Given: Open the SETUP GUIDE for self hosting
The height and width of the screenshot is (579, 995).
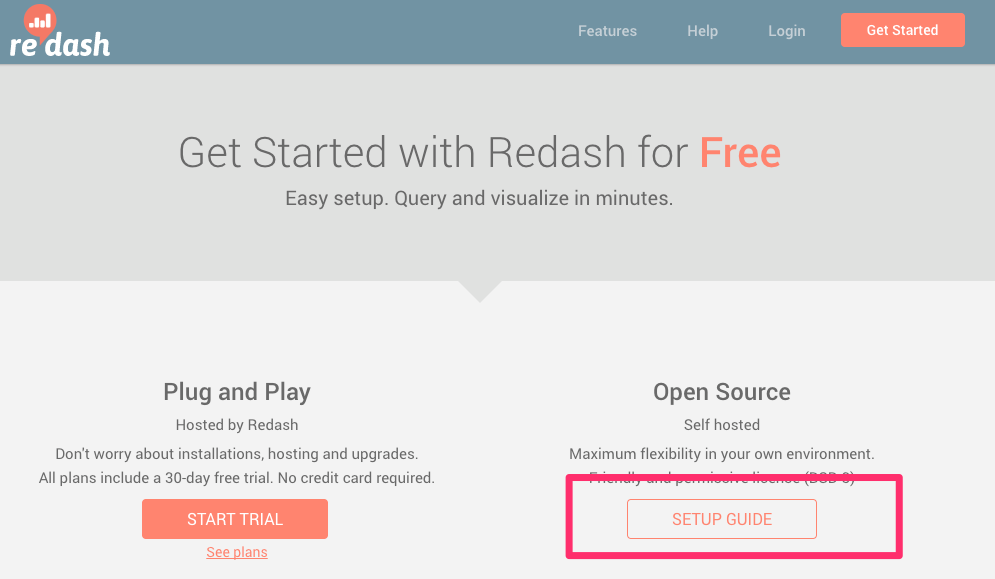Looking at the screenshot, I should click(x=722, y=519).
